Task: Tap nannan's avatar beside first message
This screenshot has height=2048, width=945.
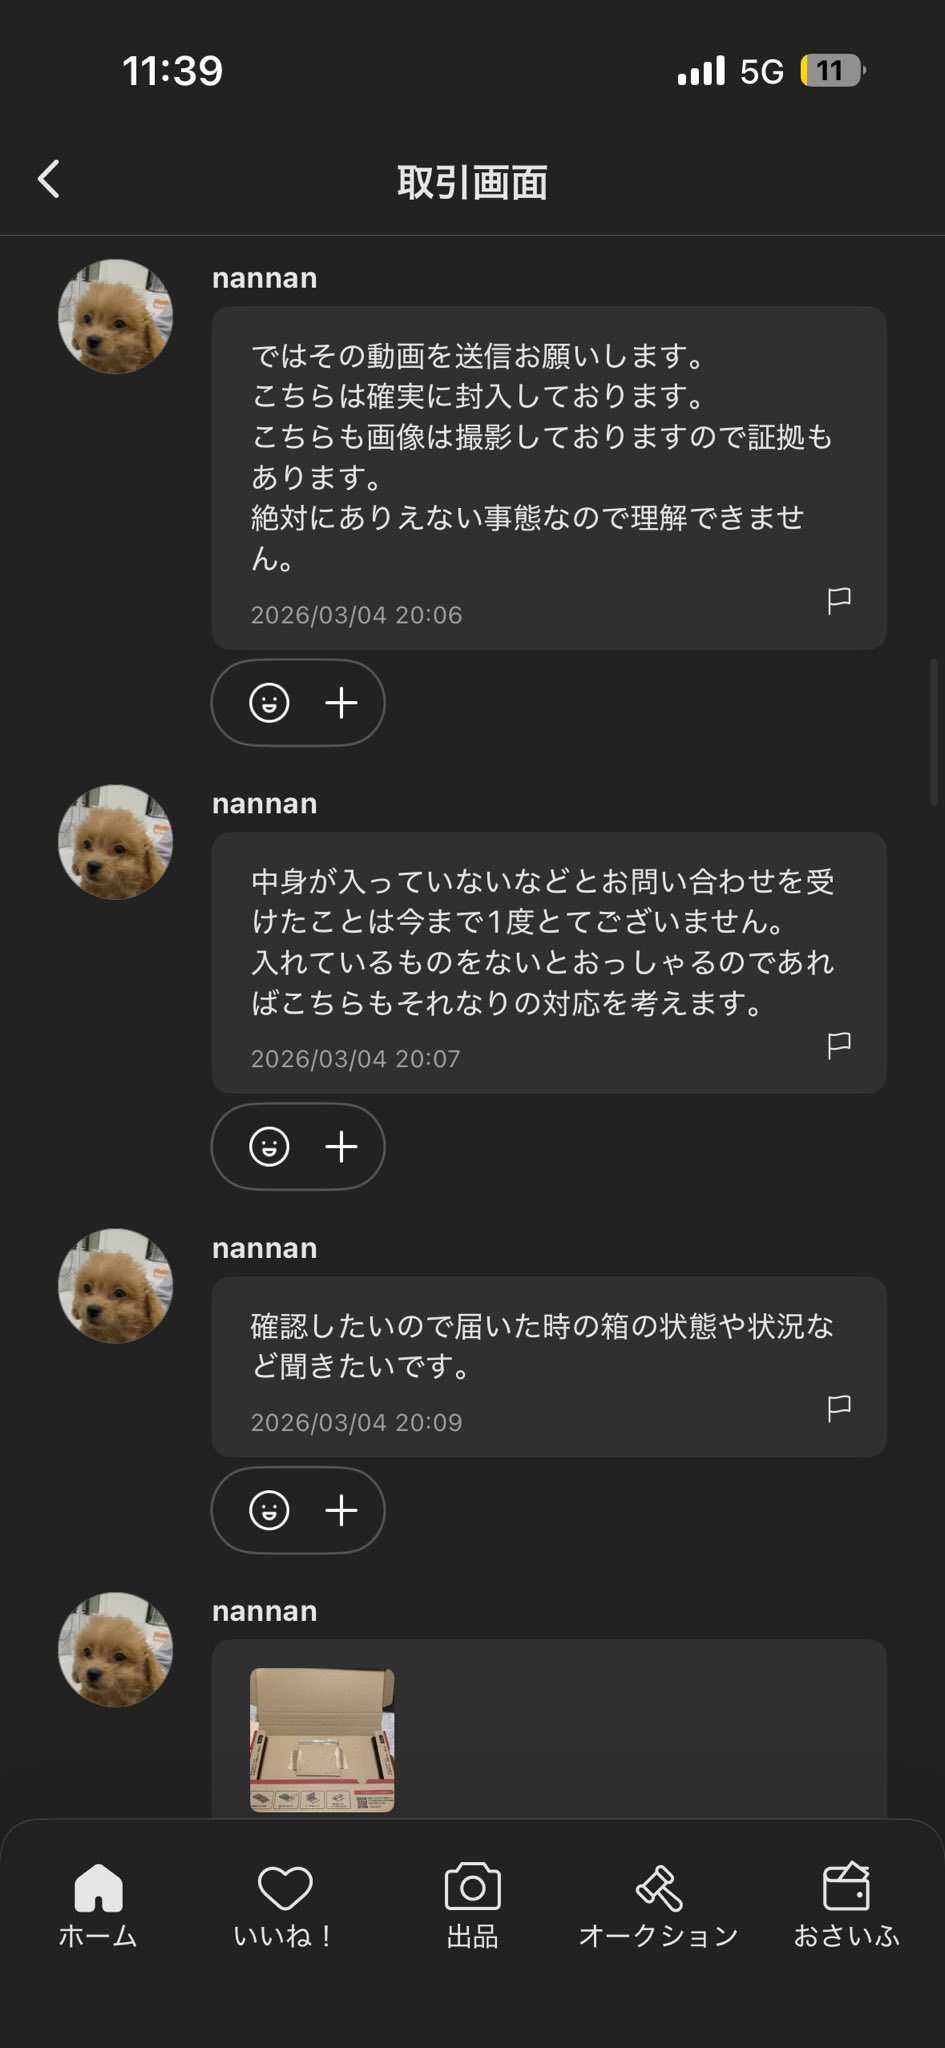Action: tap(116, 317)
